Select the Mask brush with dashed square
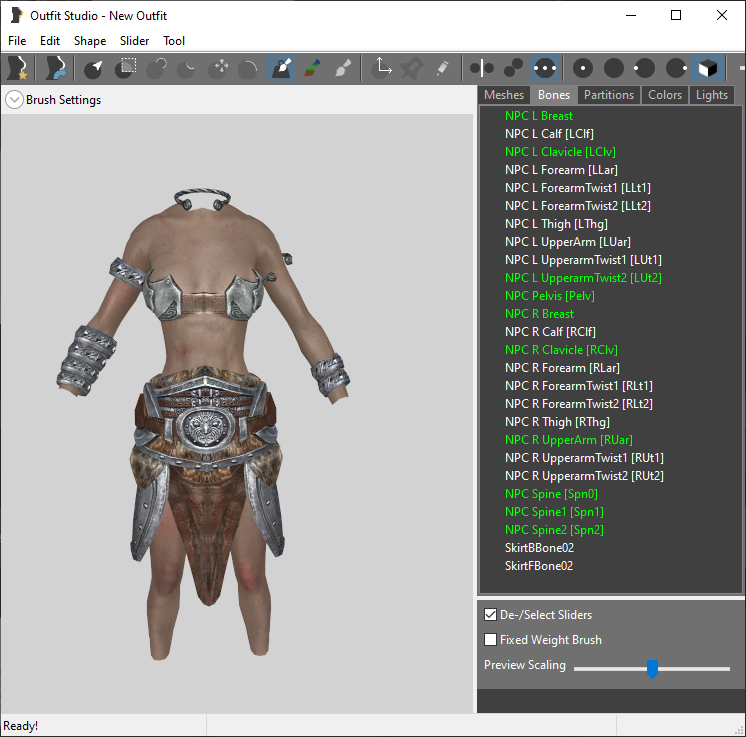The width and height of the screenshot is (746, 737). pyautogui.click(x=125, y=68)
